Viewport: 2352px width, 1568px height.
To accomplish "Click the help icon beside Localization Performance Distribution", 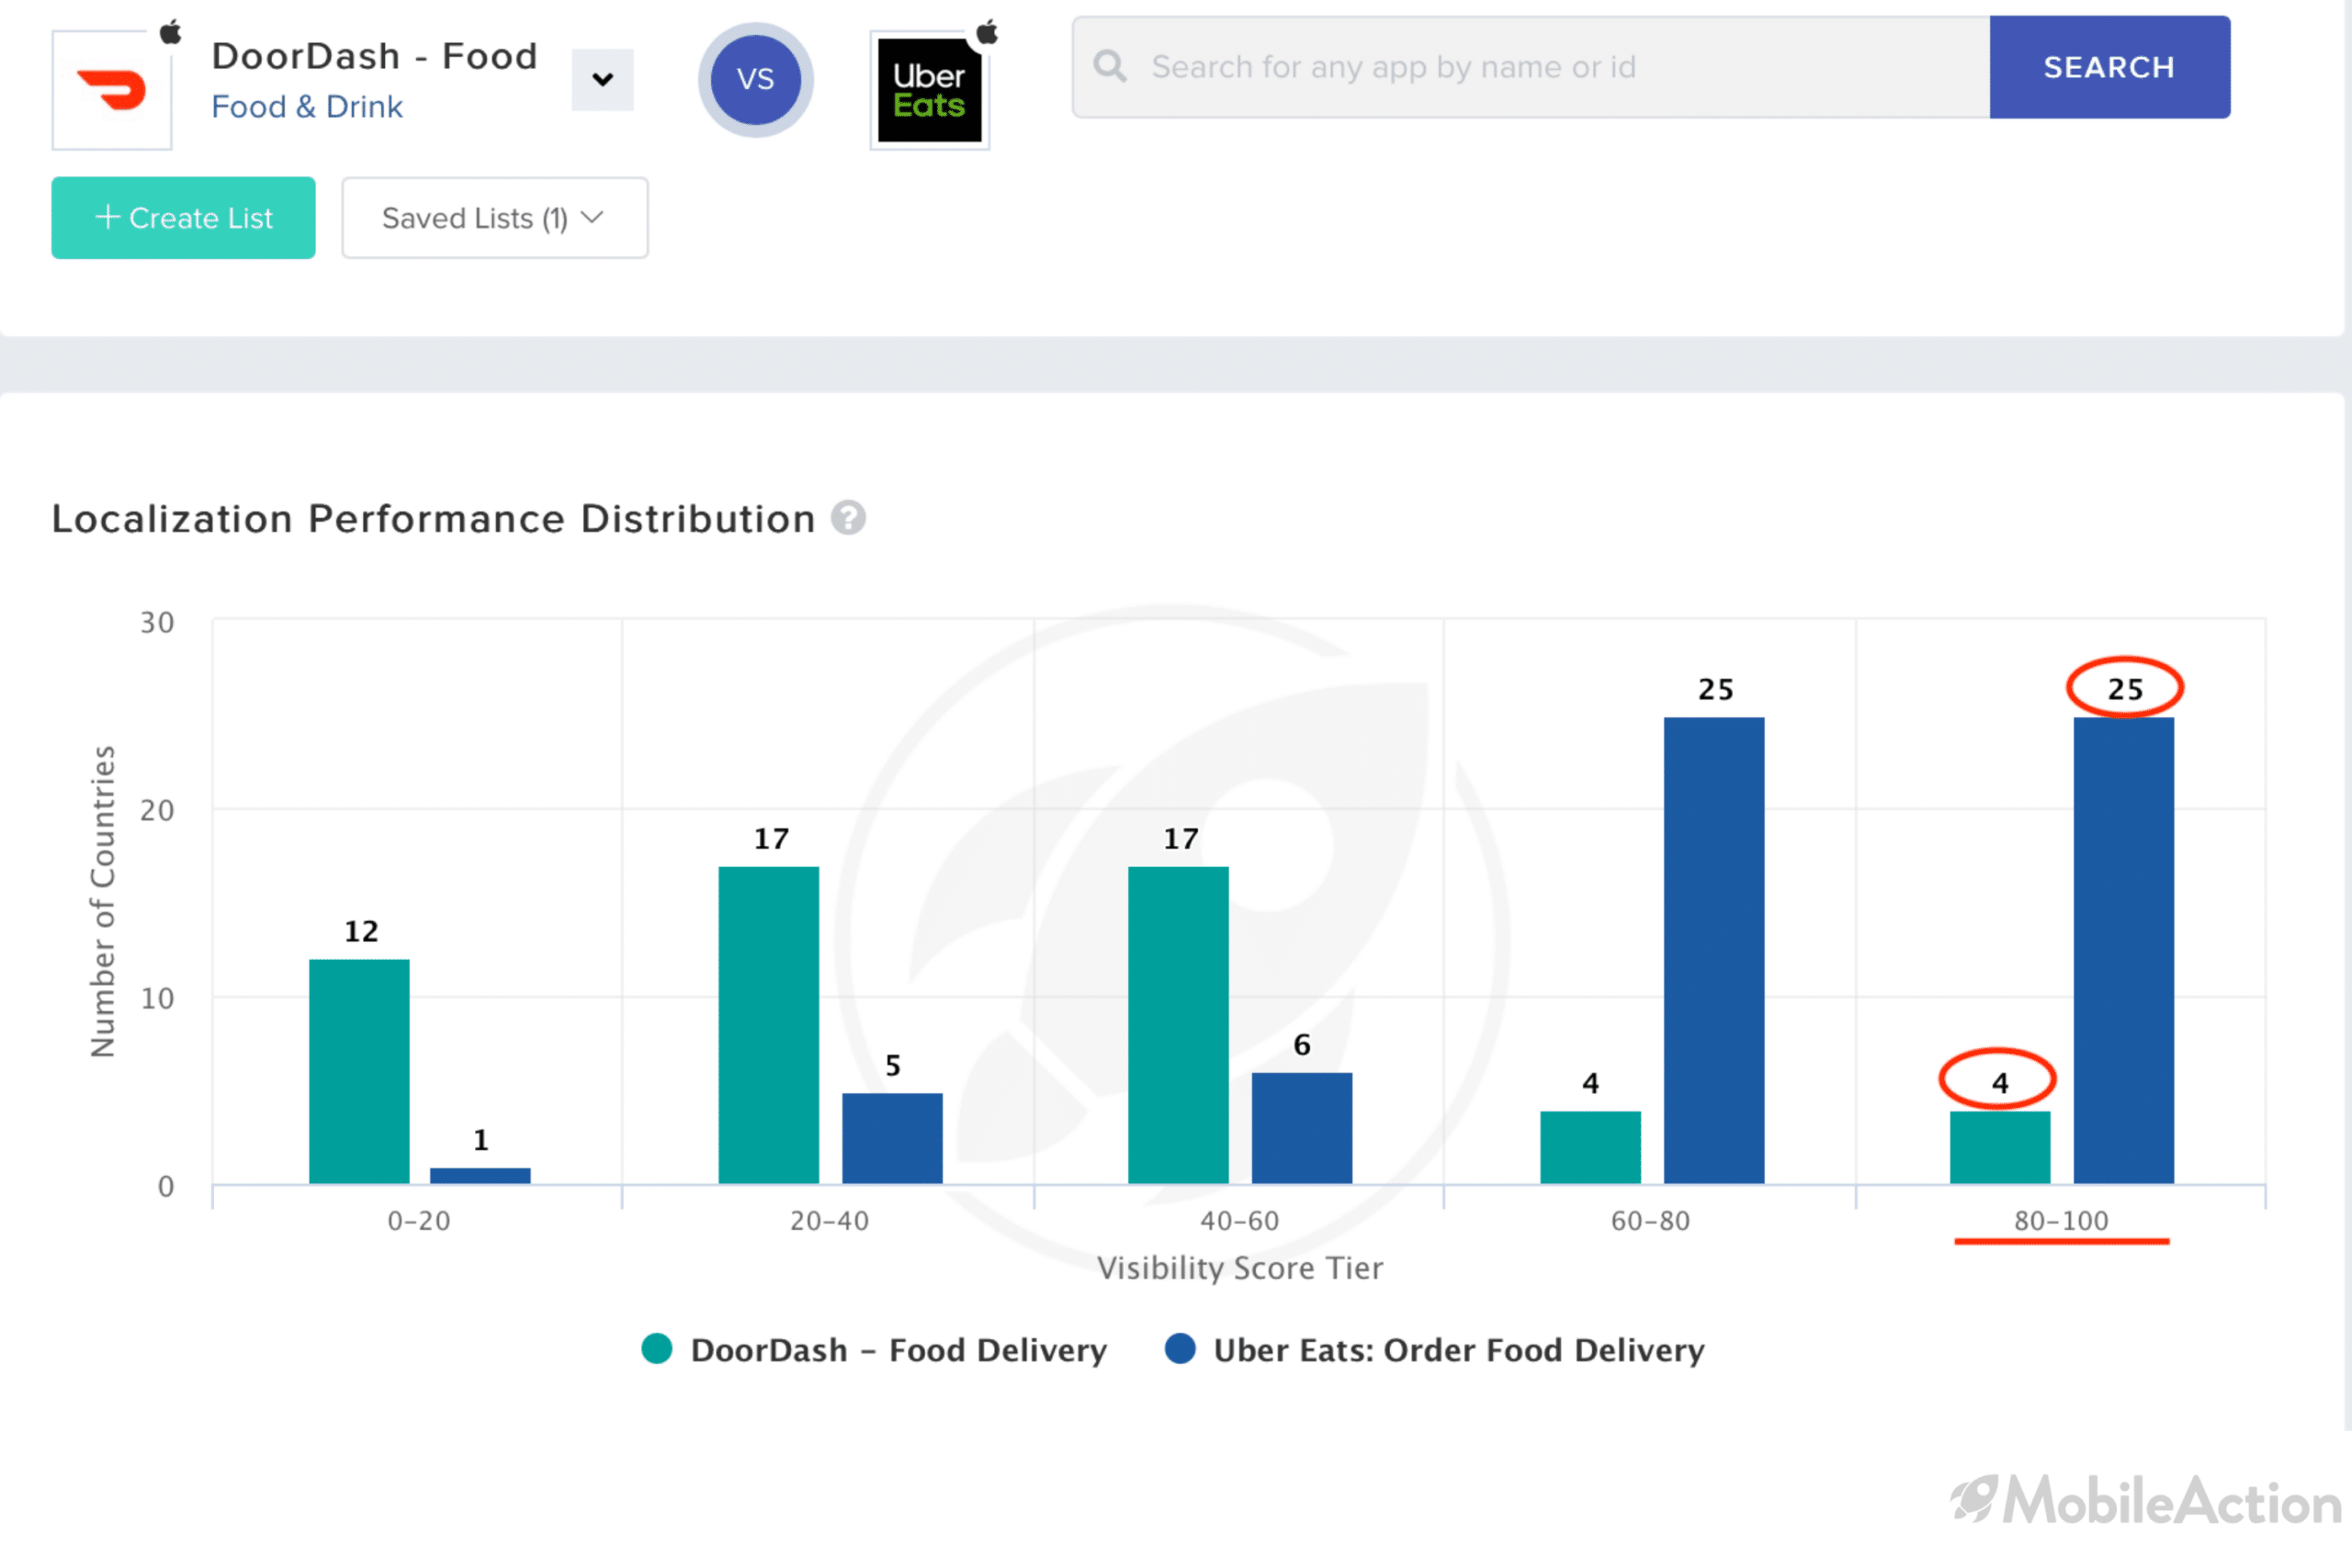I will (x=848, y=518).
